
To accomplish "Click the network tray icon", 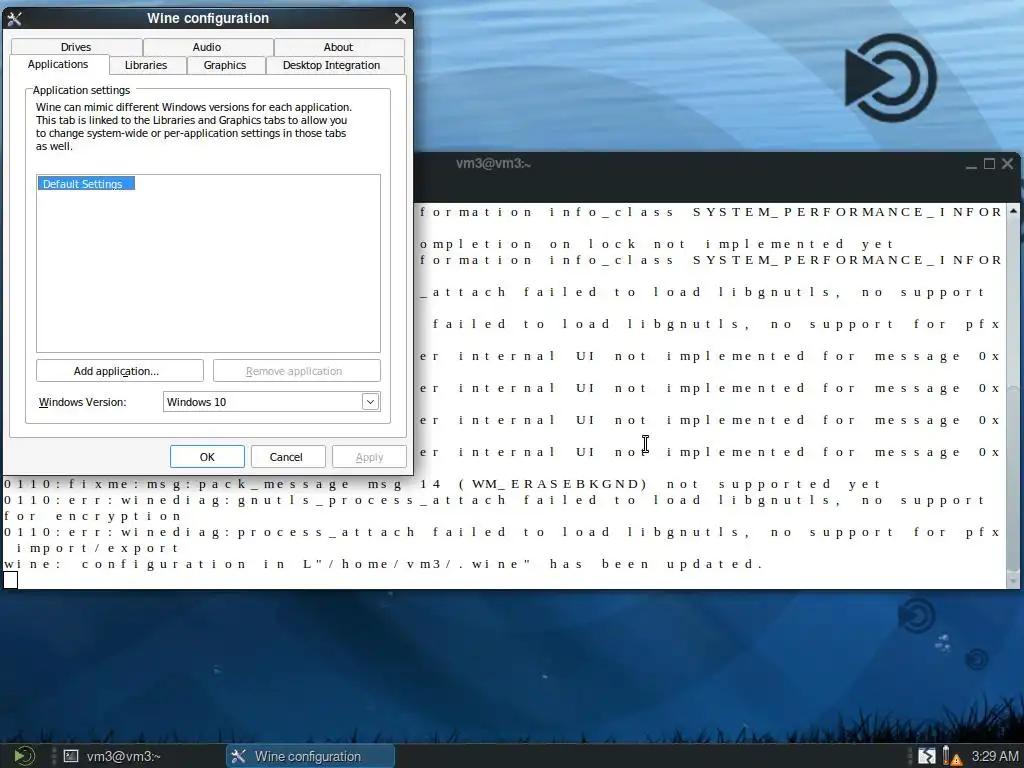I will (x=926, y=756).
